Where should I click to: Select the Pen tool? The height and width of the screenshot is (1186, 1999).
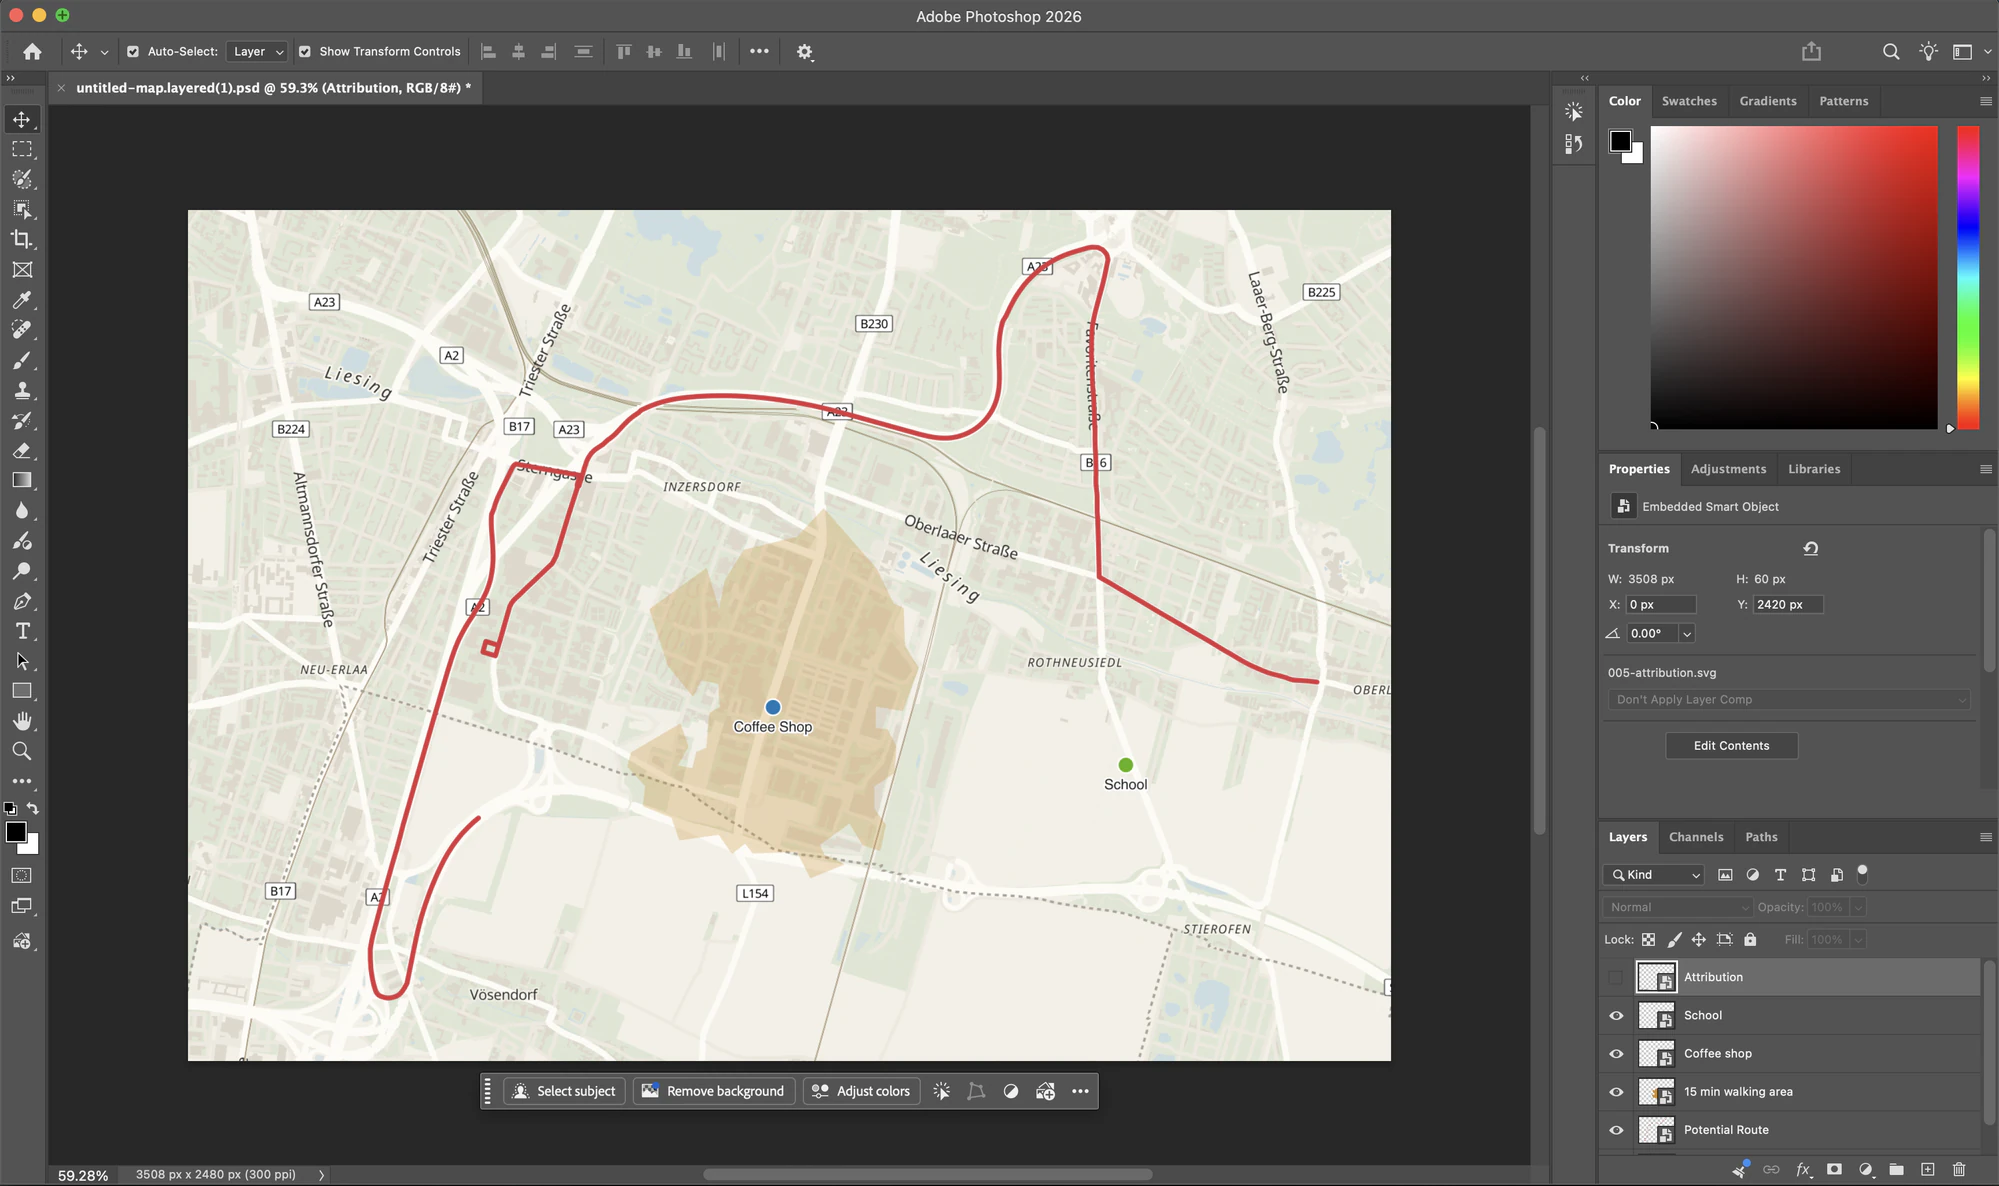pos(21,601)
